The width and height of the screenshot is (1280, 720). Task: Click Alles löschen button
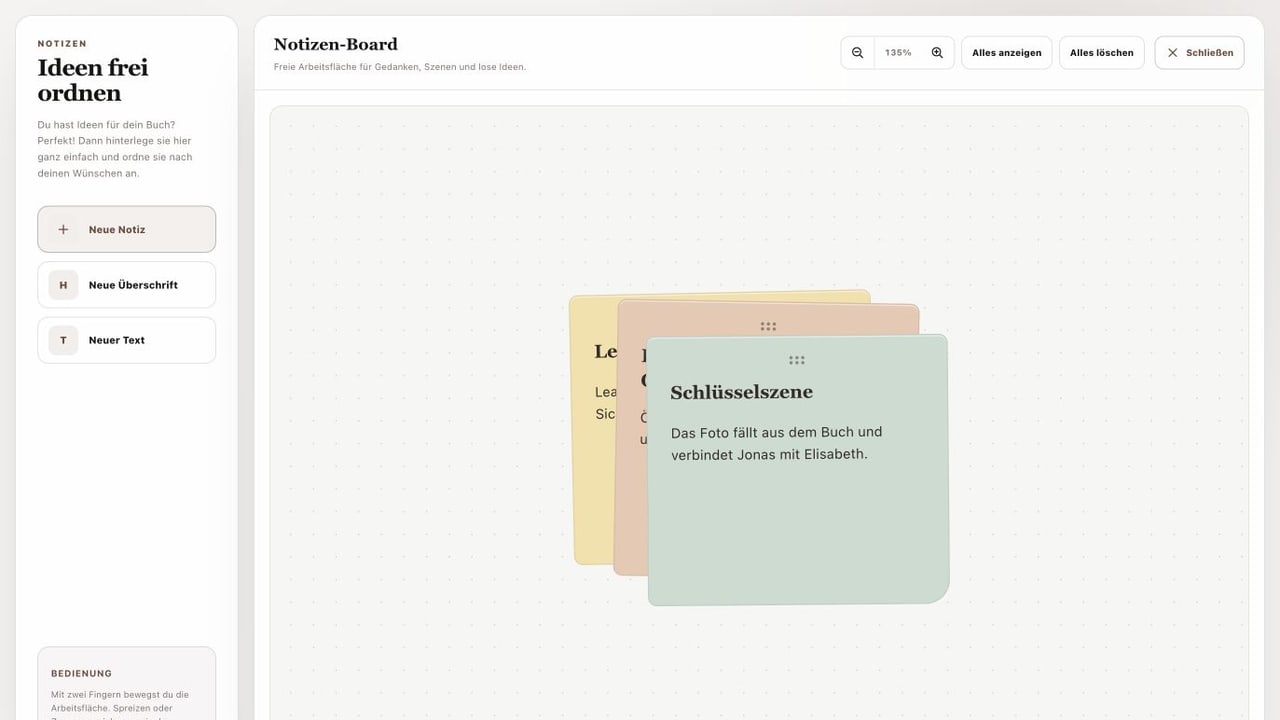coord(1101,53)
